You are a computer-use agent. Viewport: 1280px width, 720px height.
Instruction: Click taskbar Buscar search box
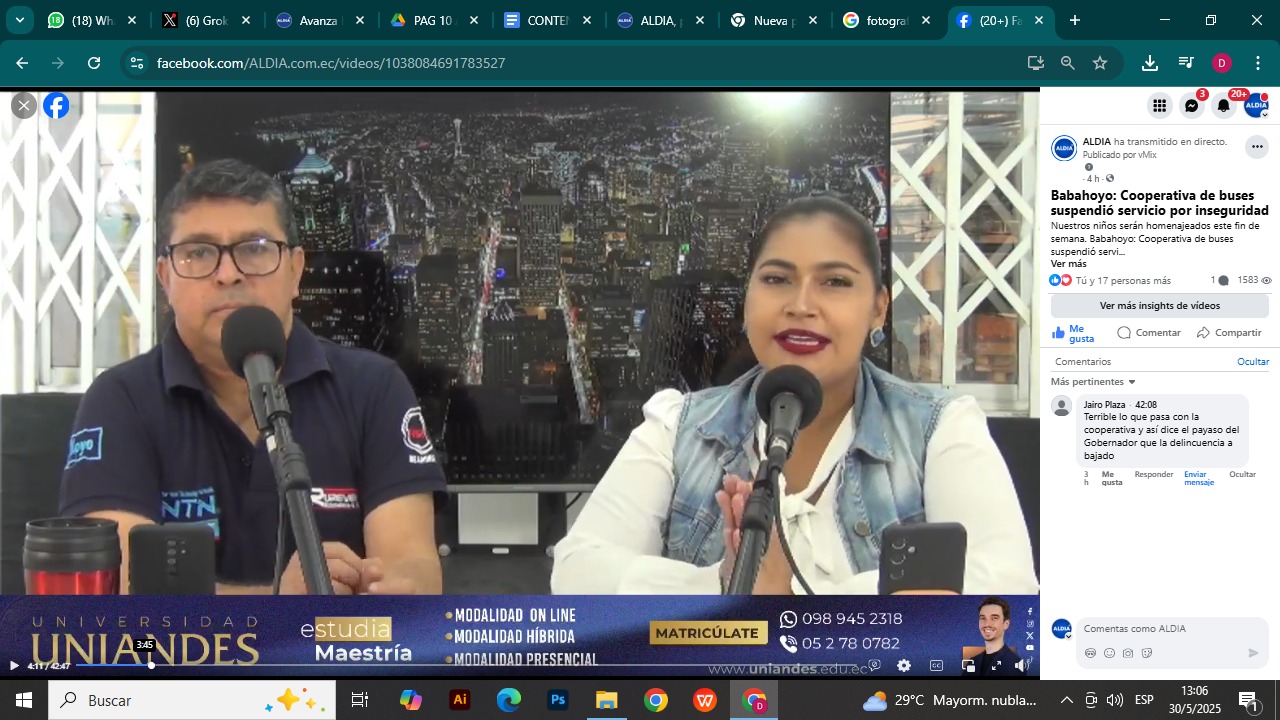[x=192, y=700]
